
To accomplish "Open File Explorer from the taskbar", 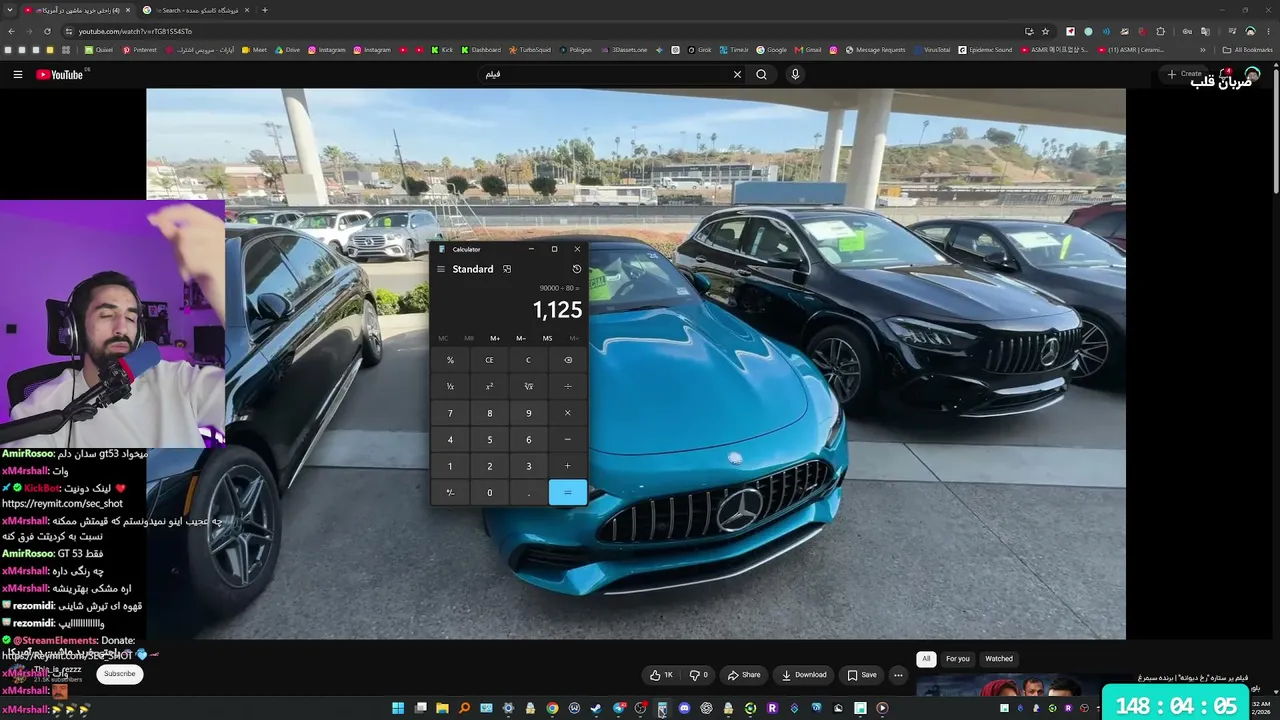I will (442, 709).
